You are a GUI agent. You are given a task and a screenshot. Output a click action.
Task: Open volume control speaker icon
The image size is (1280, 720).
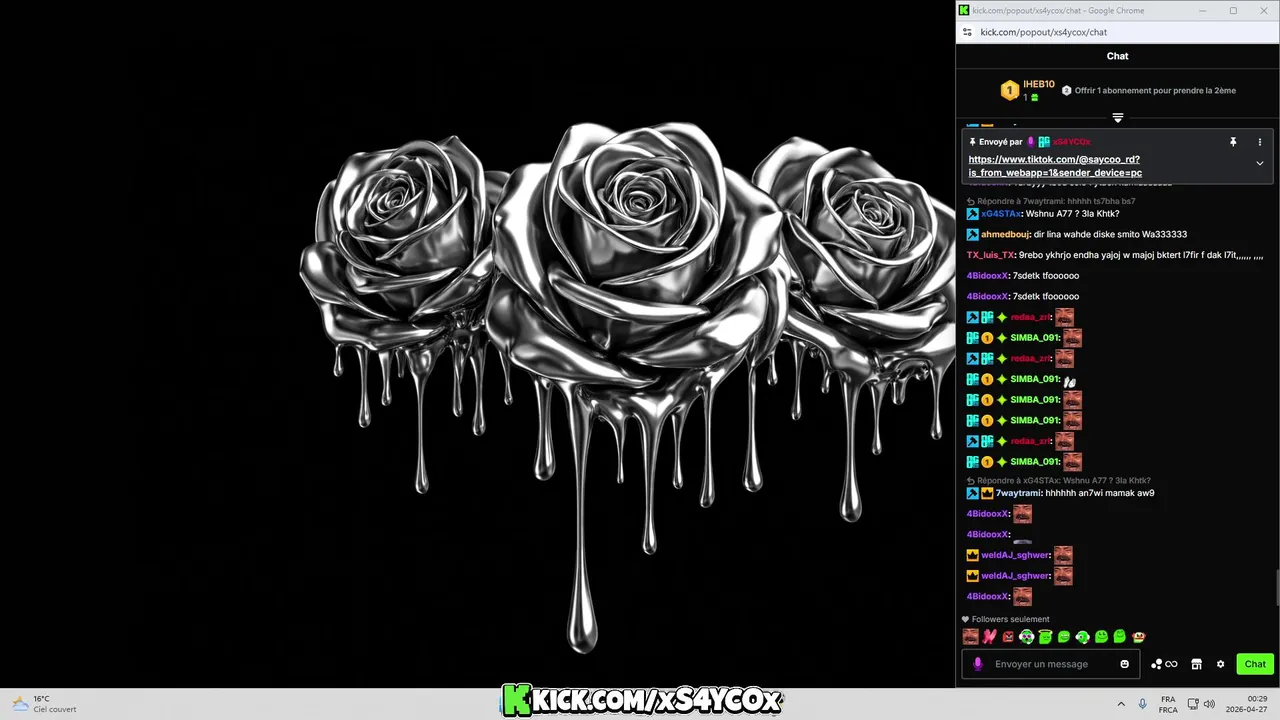tap(1209, 704)
